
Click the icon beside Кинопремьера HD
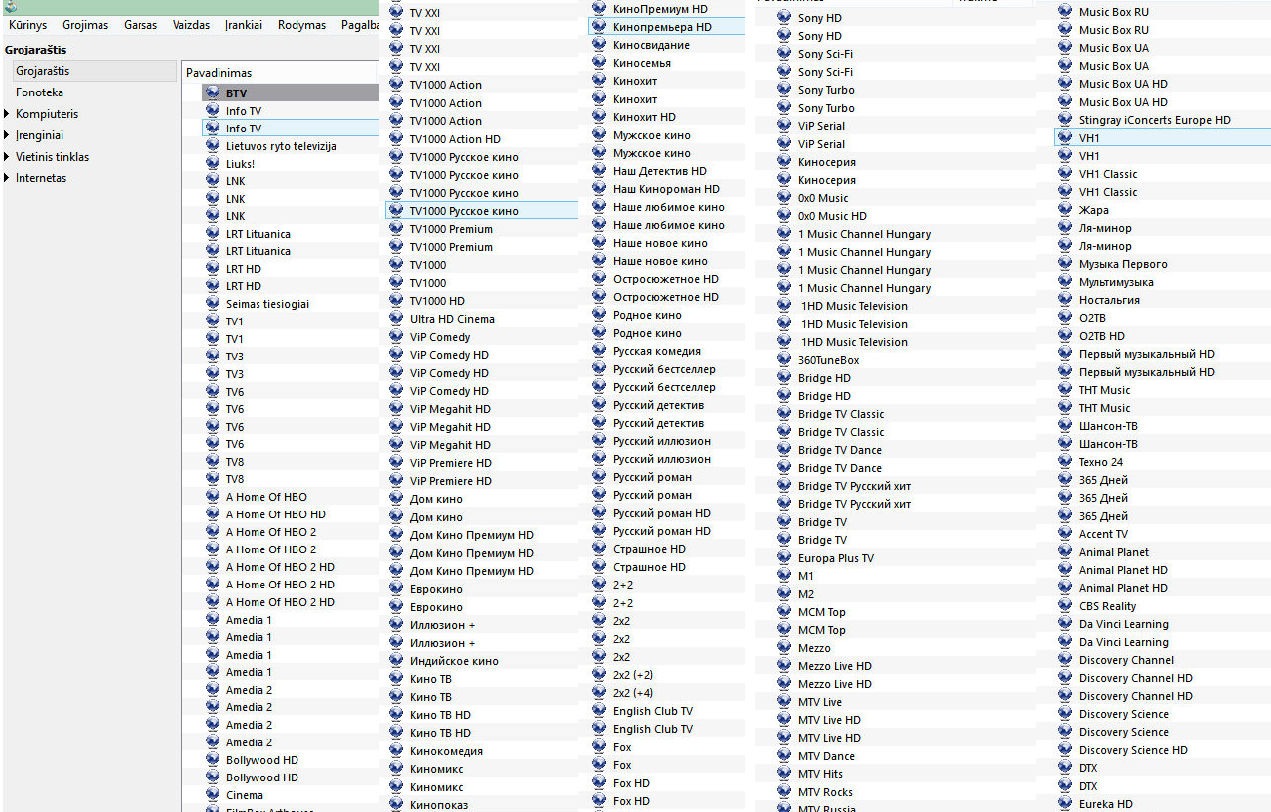click(x=599, y=27)
